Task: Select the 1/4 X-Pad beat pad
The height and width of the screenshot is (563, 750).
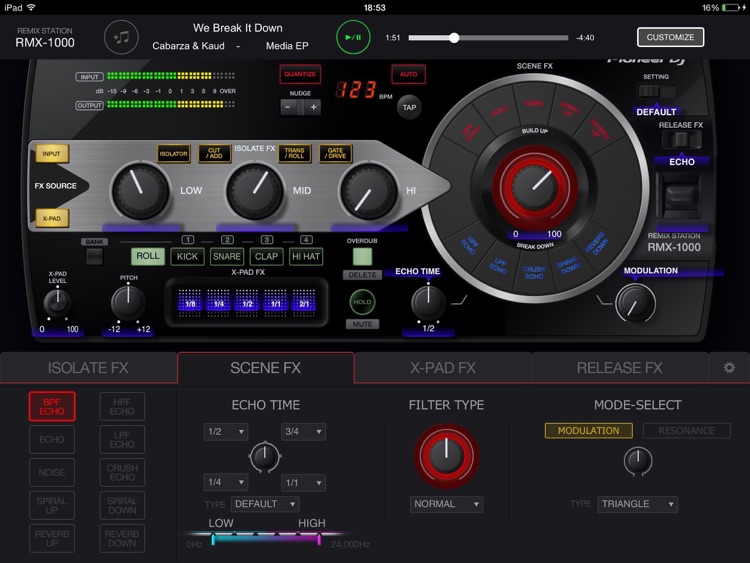Action: coord(219,303)
